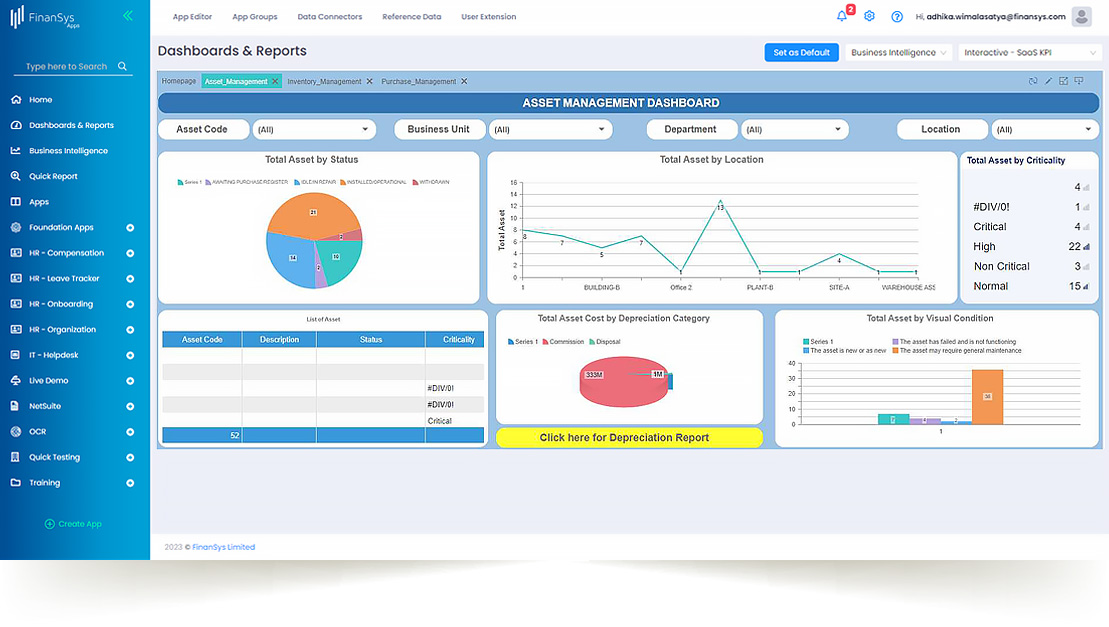
Task: Open the Data Connectors menu
Action: click(x=330, y=17)
